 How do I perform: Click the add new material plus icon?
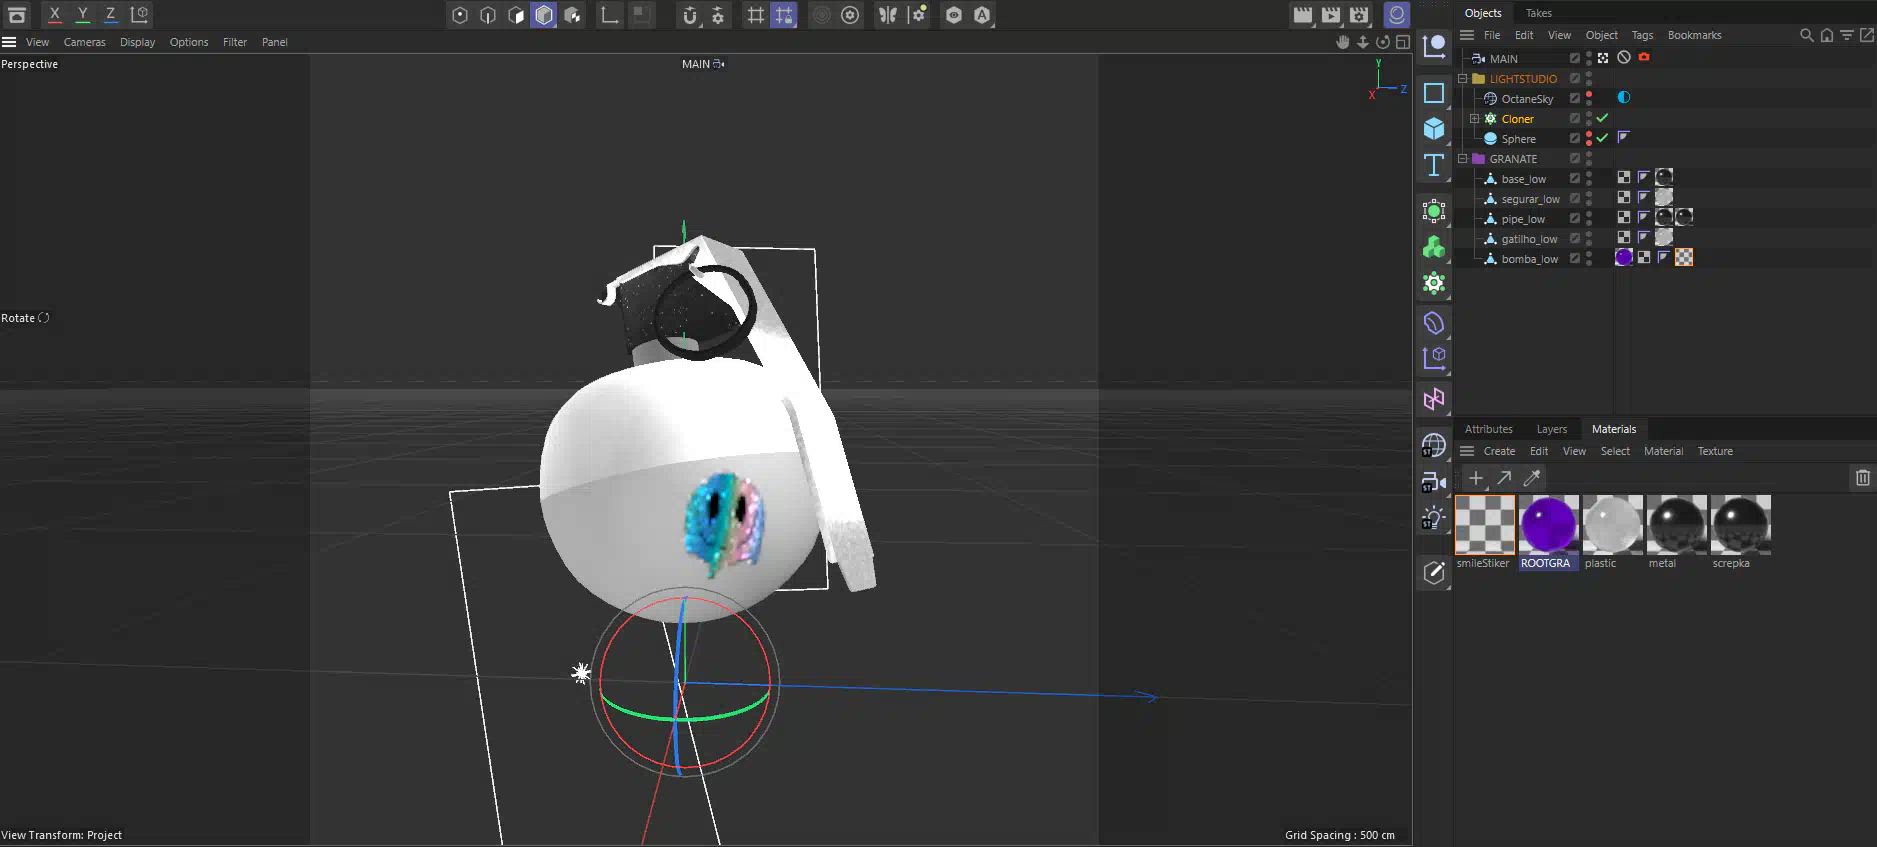point(1476,478)
